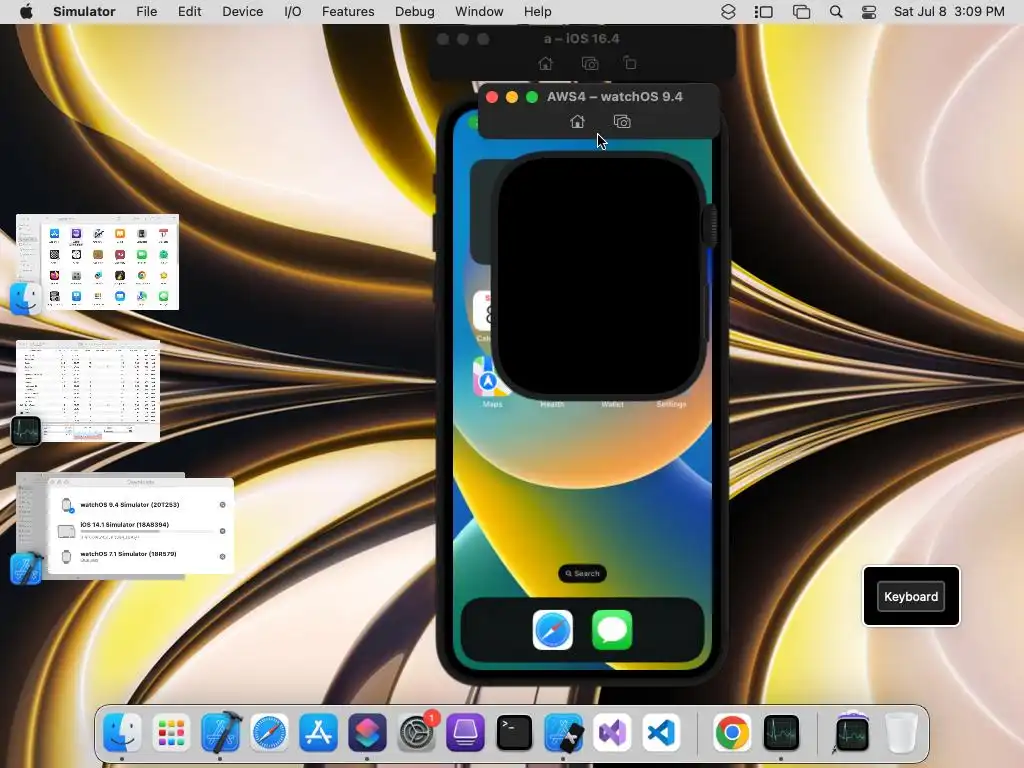Click the screenshot button in watchOS simulator window

(622, 121)
